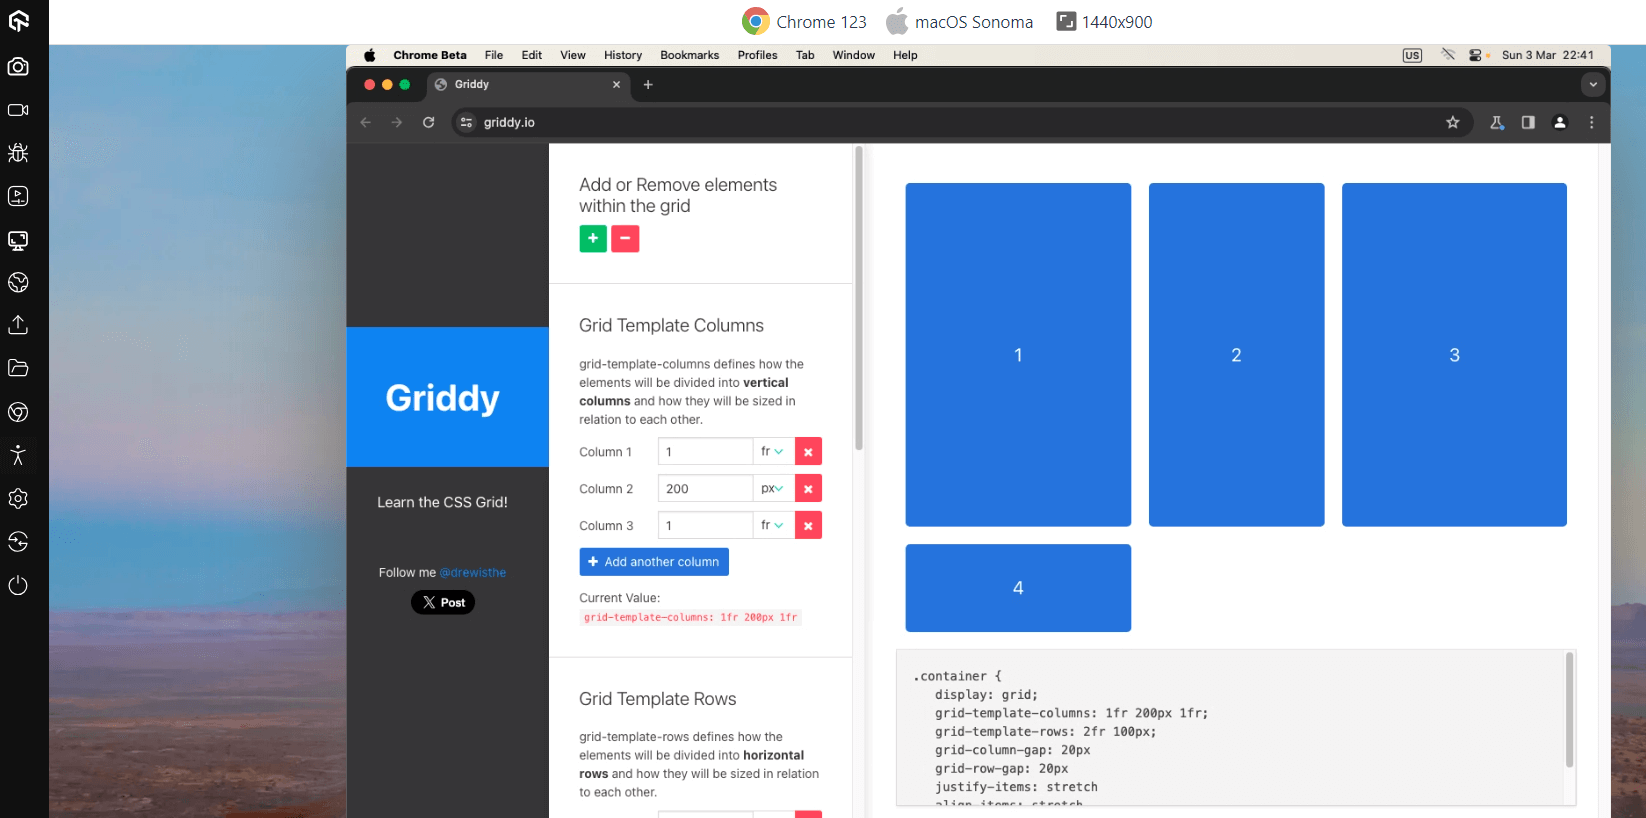Open the File menu

pos(494,56)
